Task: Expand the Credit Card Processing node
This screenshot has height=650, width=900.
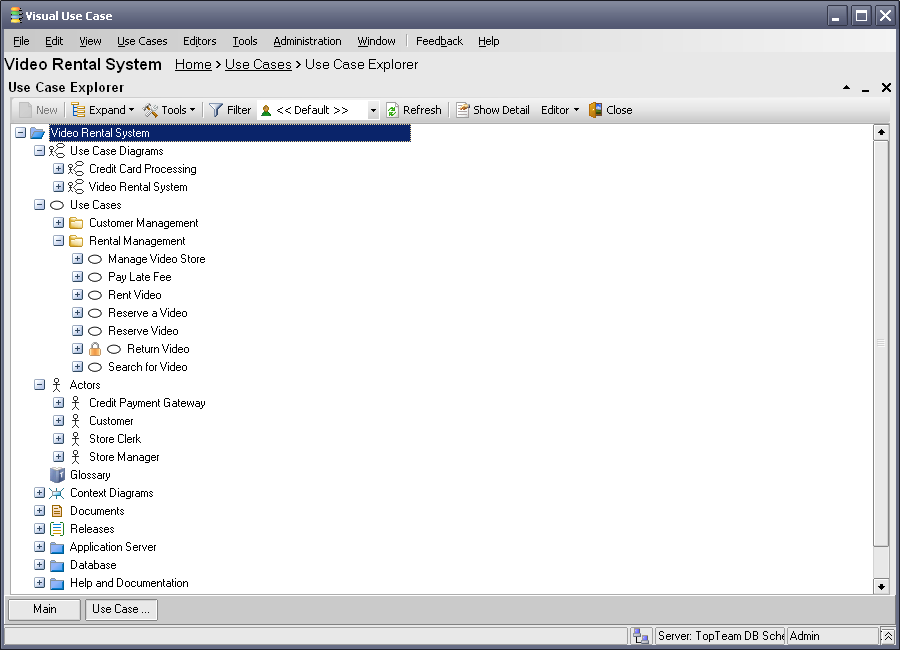Action: pos(59,168)
